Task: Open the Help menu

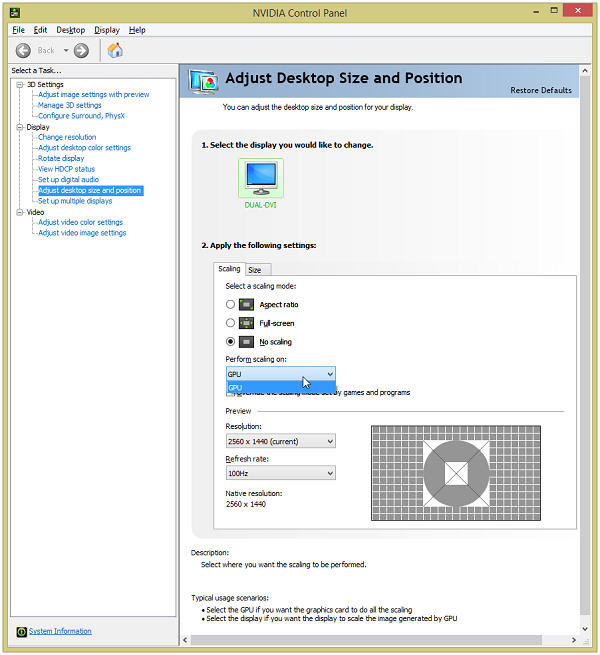Action: pos(137,30)
